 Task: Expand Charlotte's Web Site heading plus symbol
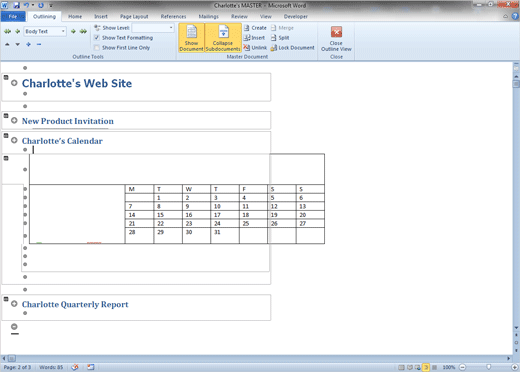point(14,83)
